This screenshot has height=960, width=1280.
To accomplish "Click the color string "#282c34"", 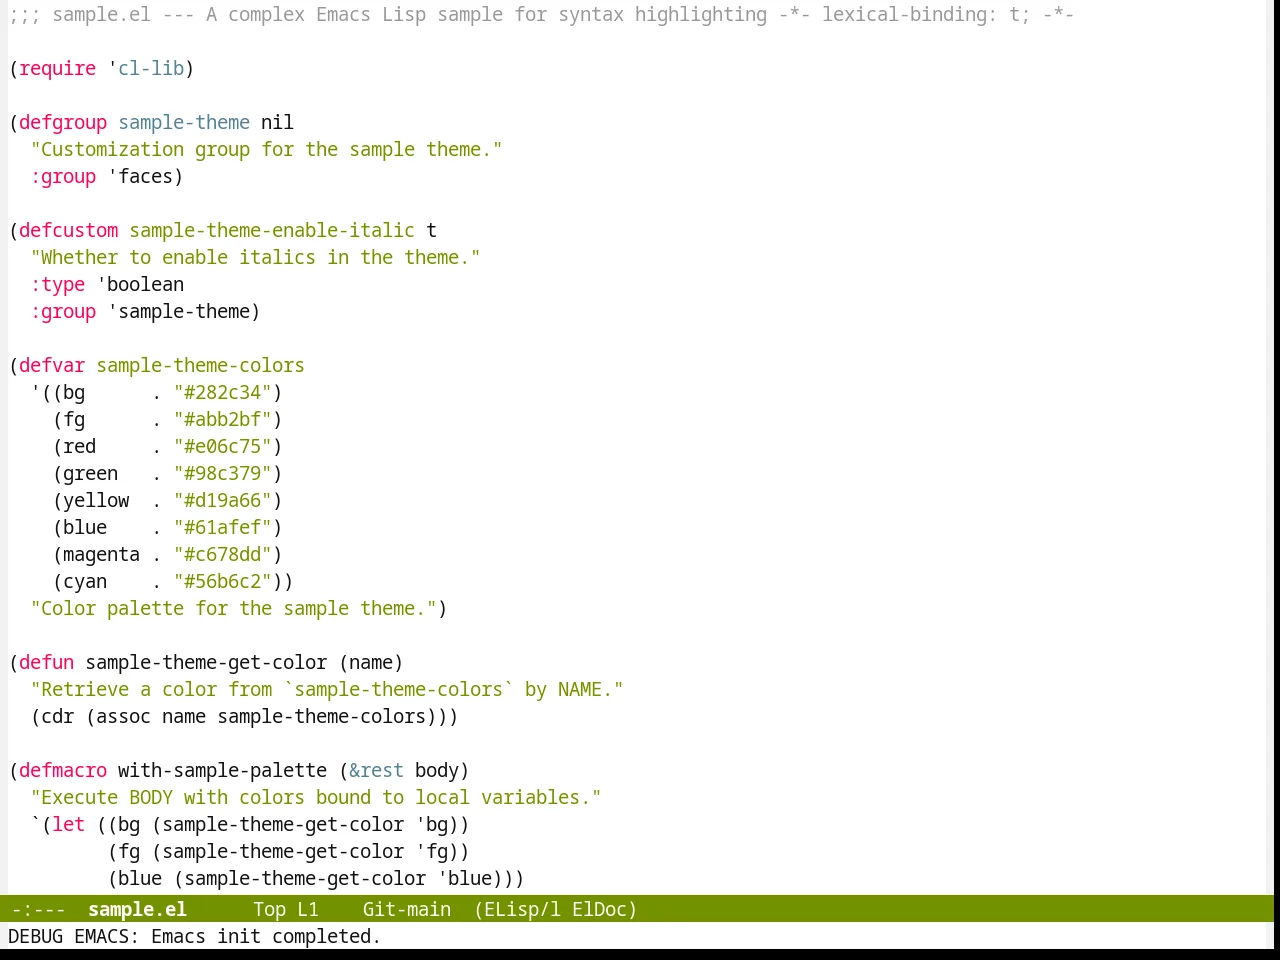I will pos(222,392).
